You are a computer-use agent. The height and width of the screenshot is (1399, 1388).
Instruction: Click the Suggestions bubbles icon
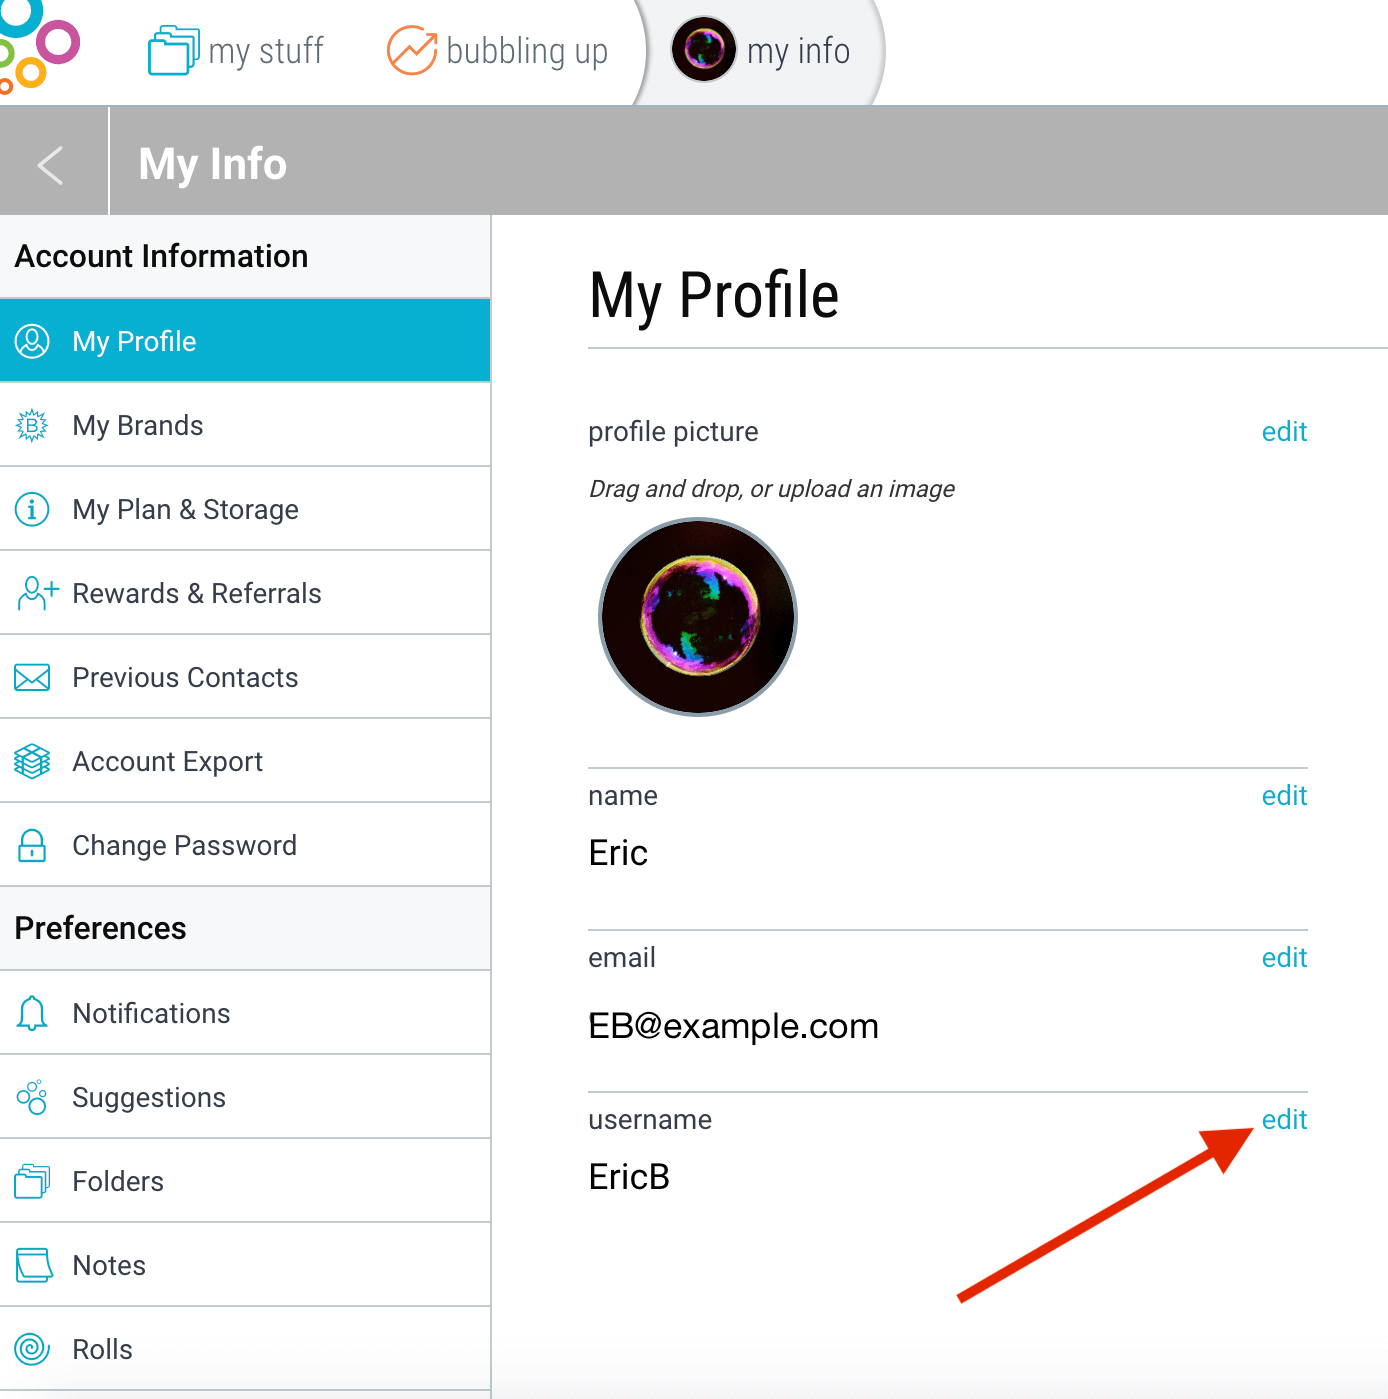(x=32, y=1097)
